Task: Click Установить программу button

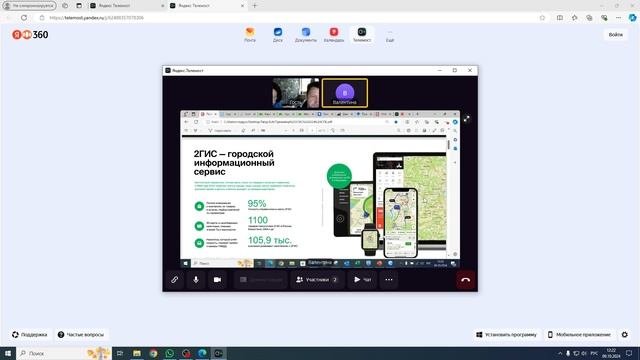Action: pyautogui.click(x=507, y=335)
